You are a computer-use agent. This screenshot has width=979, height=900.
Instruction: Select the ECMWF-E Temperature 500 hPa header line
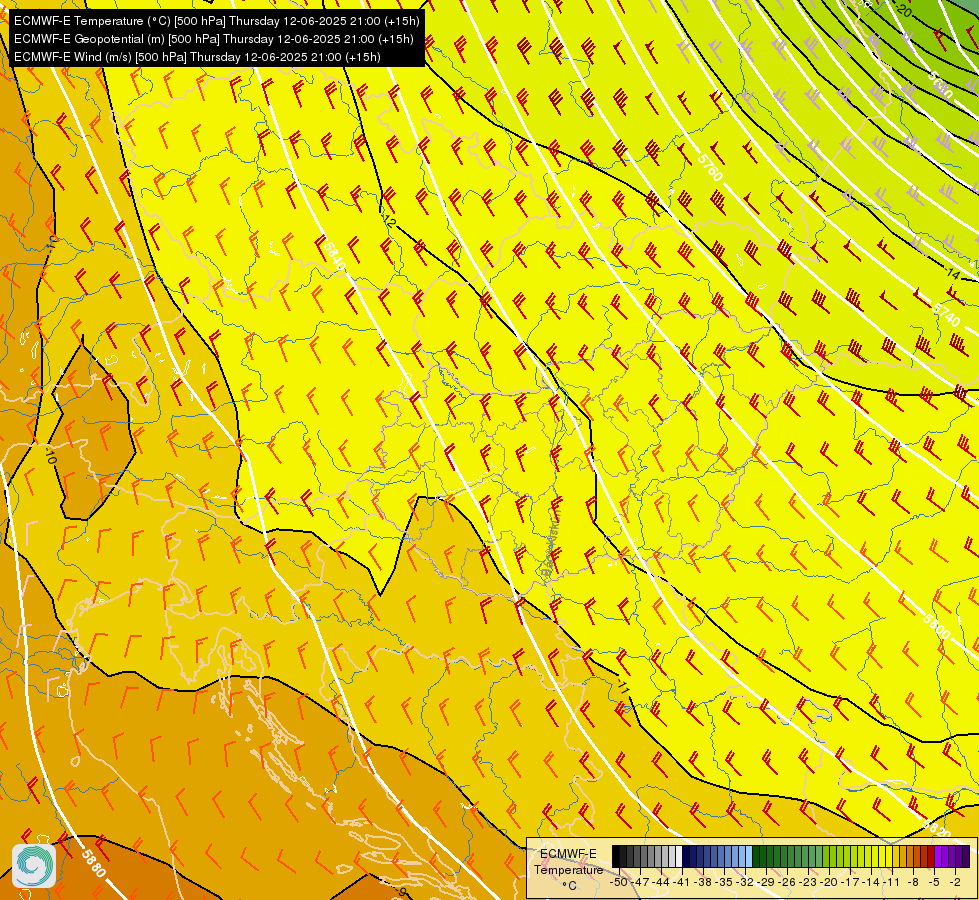click(217, 21)
